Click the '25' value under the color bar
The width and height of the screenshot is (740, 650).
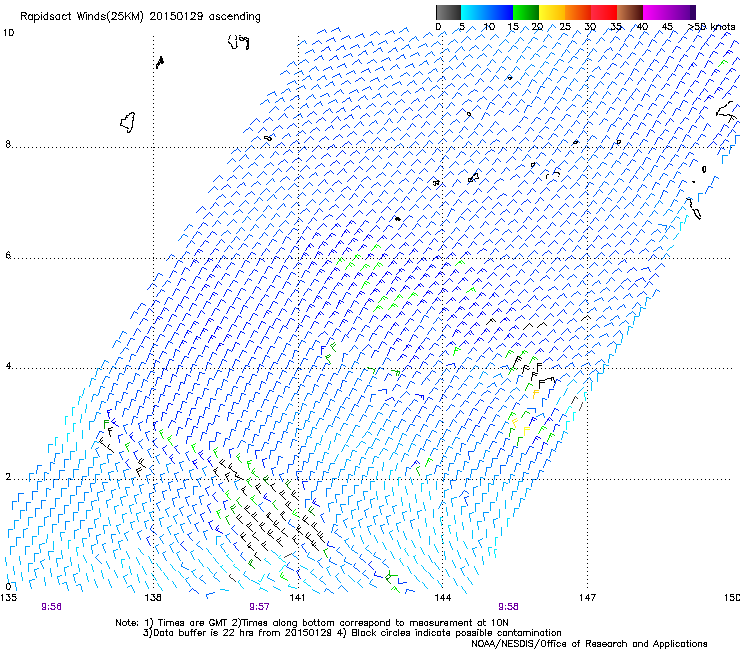[x=565, y=27]
